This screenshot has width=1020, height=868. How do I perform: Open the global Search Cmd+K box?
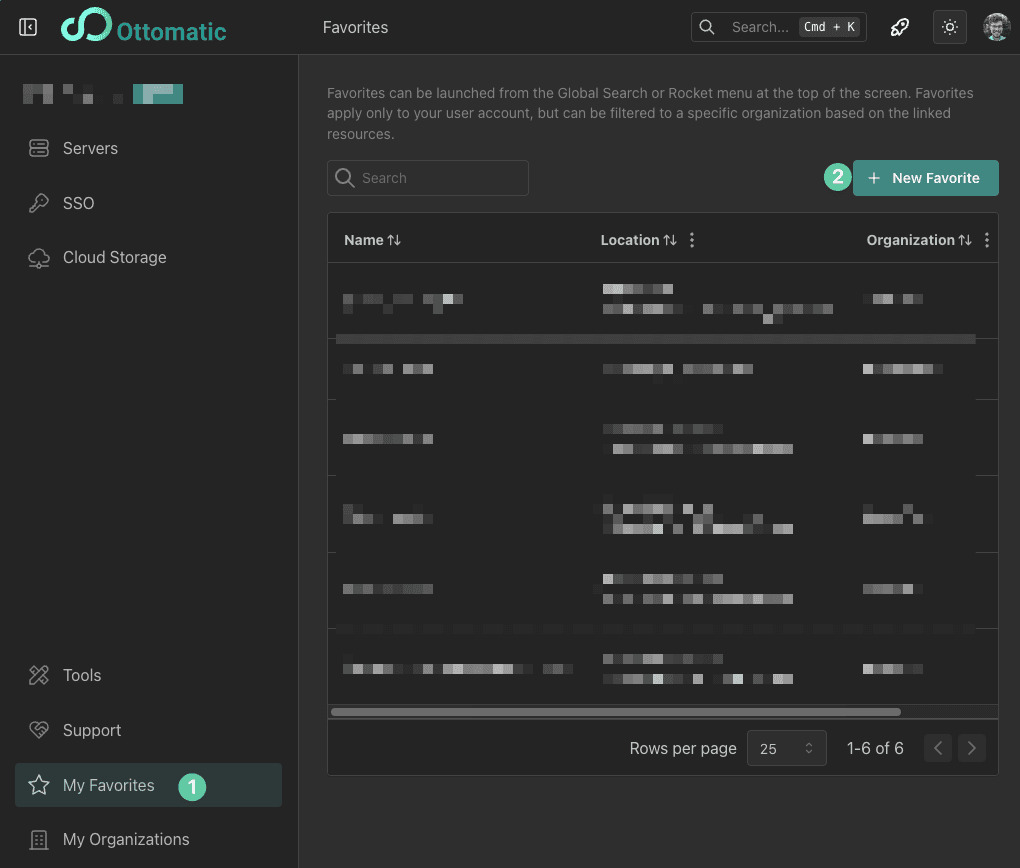[x=778, y=27]
